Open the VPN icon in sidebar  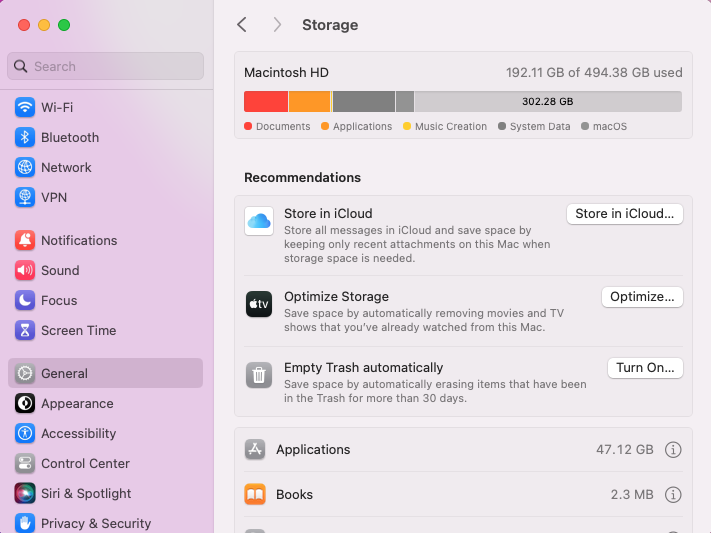[x=25, y=197]
